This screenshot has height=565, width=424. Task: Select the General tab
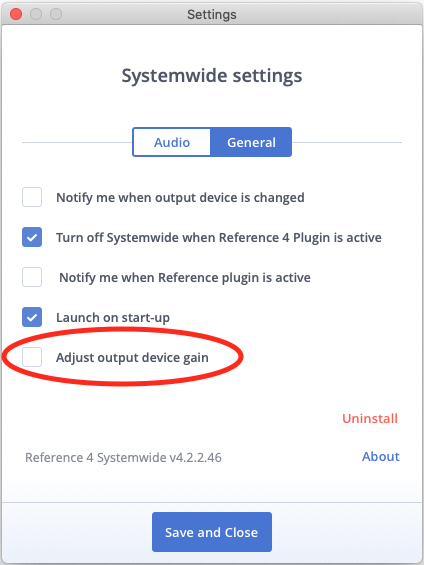point(251,142)
